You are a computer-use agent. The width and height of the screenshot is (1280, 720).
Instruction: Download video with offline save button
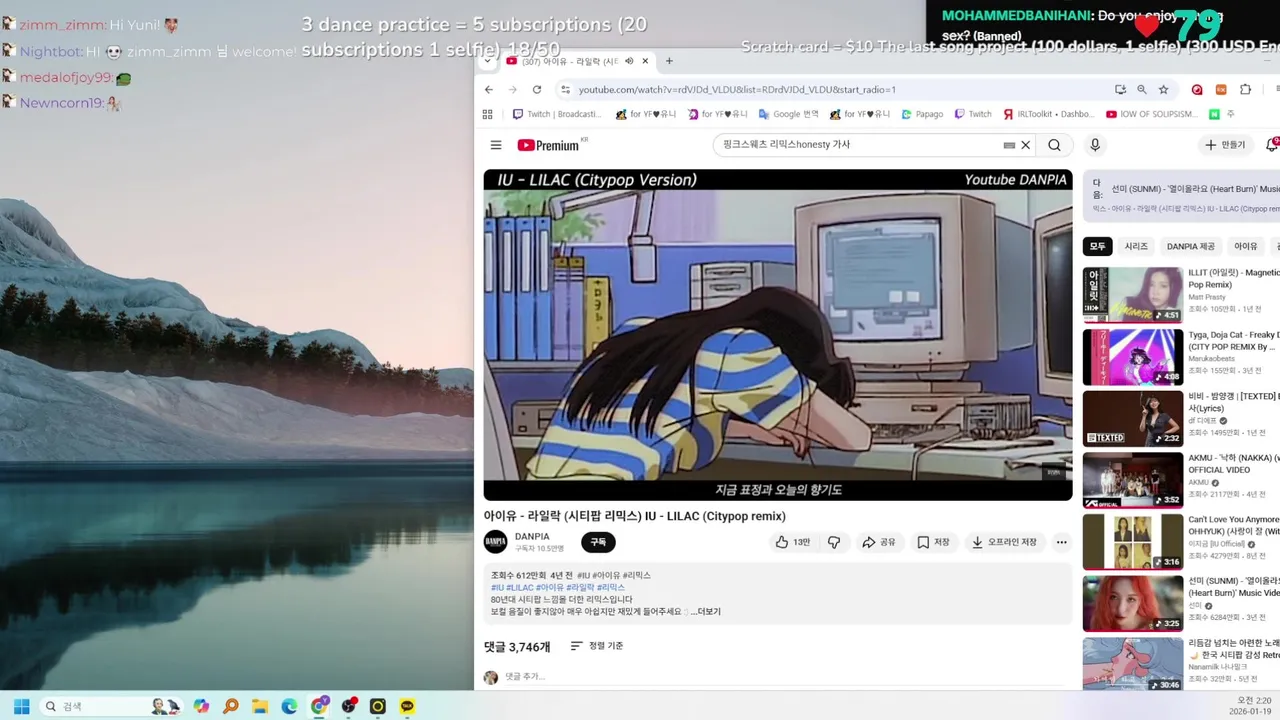(1004, 542)
